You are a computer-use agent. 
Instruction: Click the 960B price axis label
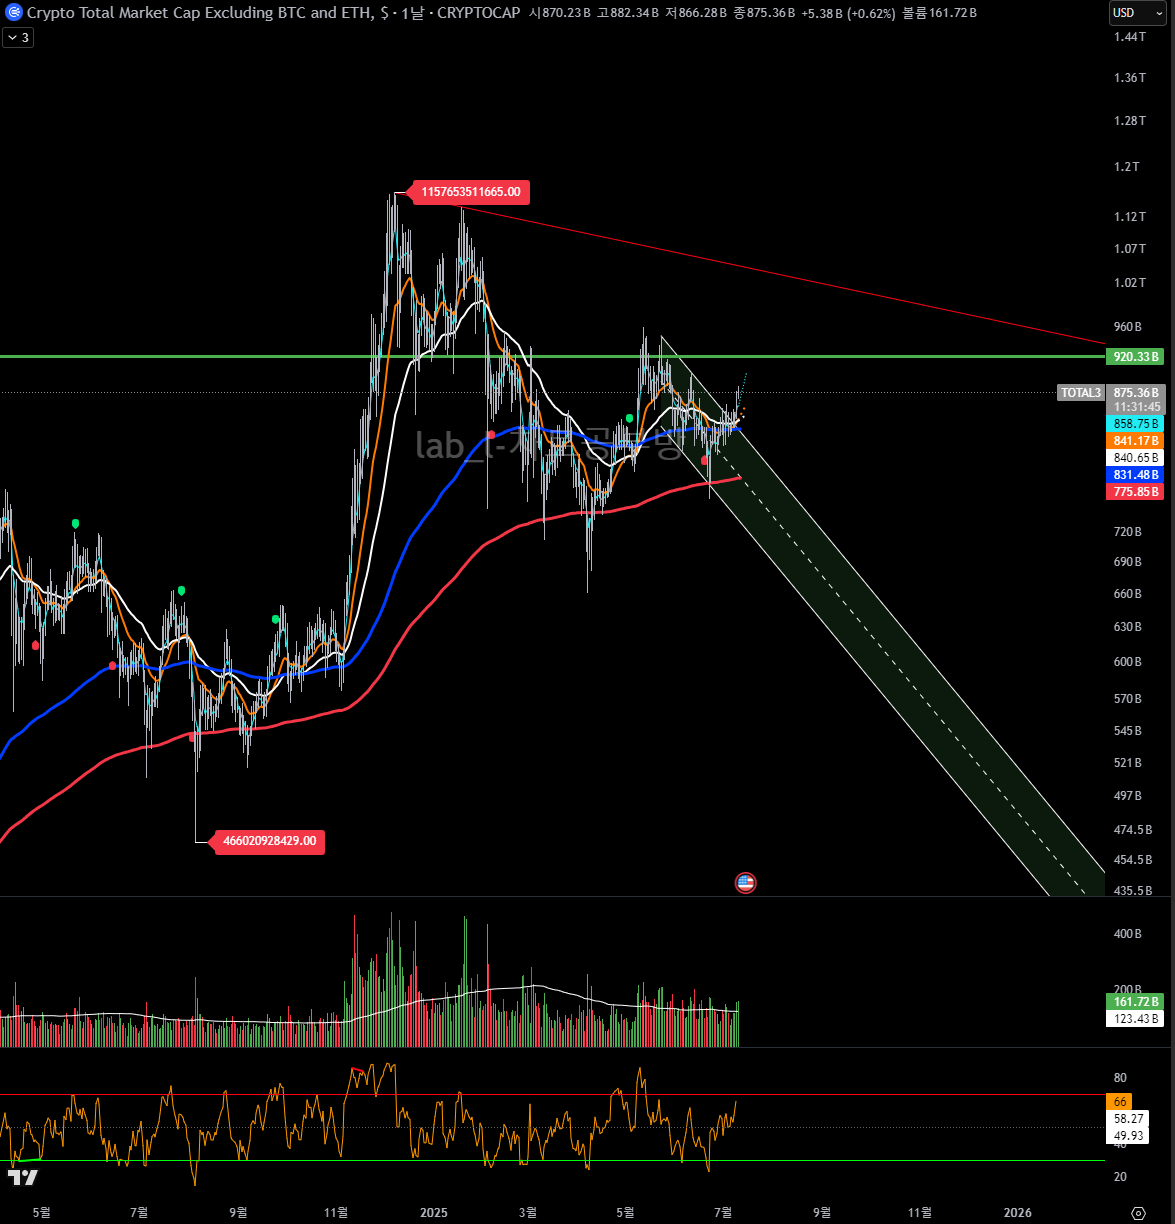click(1128, 327)
